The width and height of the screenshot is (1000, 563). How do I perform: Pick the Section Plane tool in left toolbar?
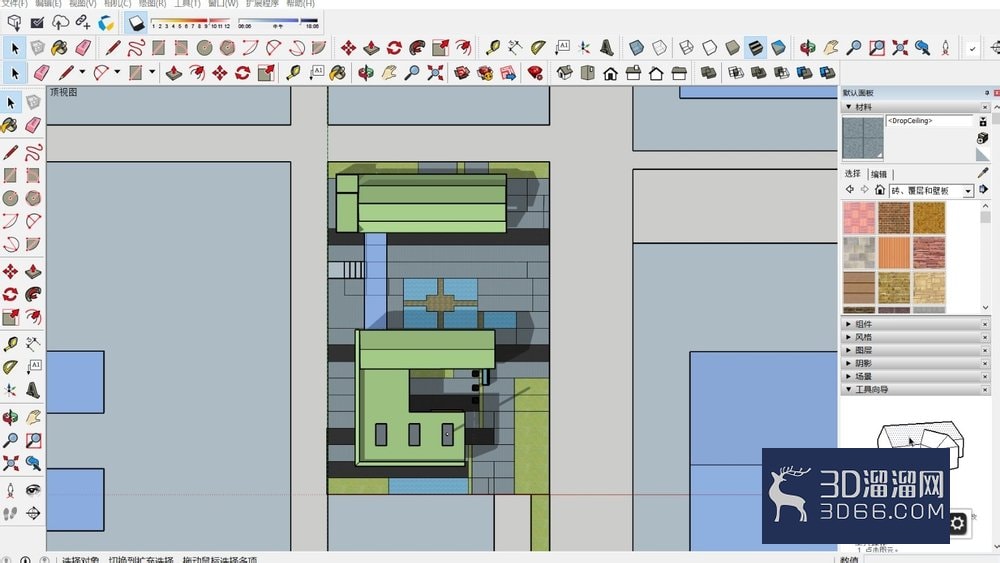click(33, 513)
